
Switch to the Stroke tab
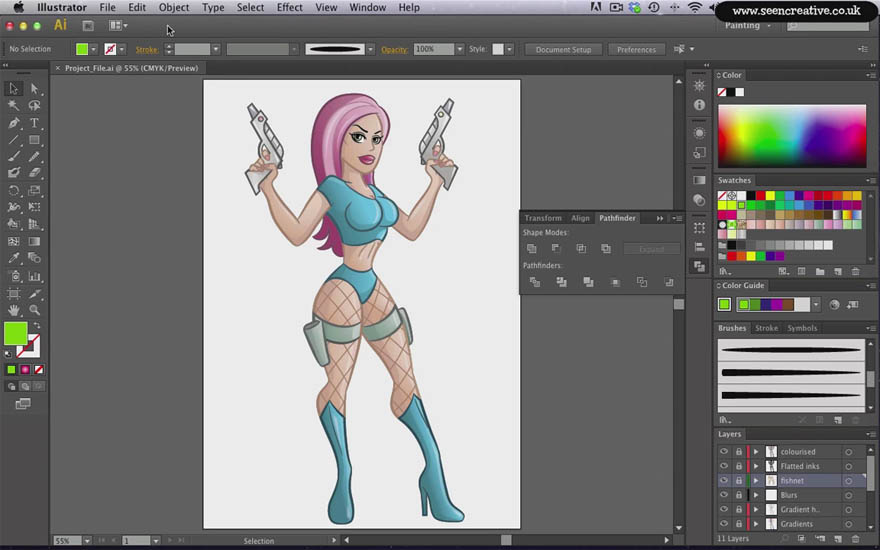[766, 328]
